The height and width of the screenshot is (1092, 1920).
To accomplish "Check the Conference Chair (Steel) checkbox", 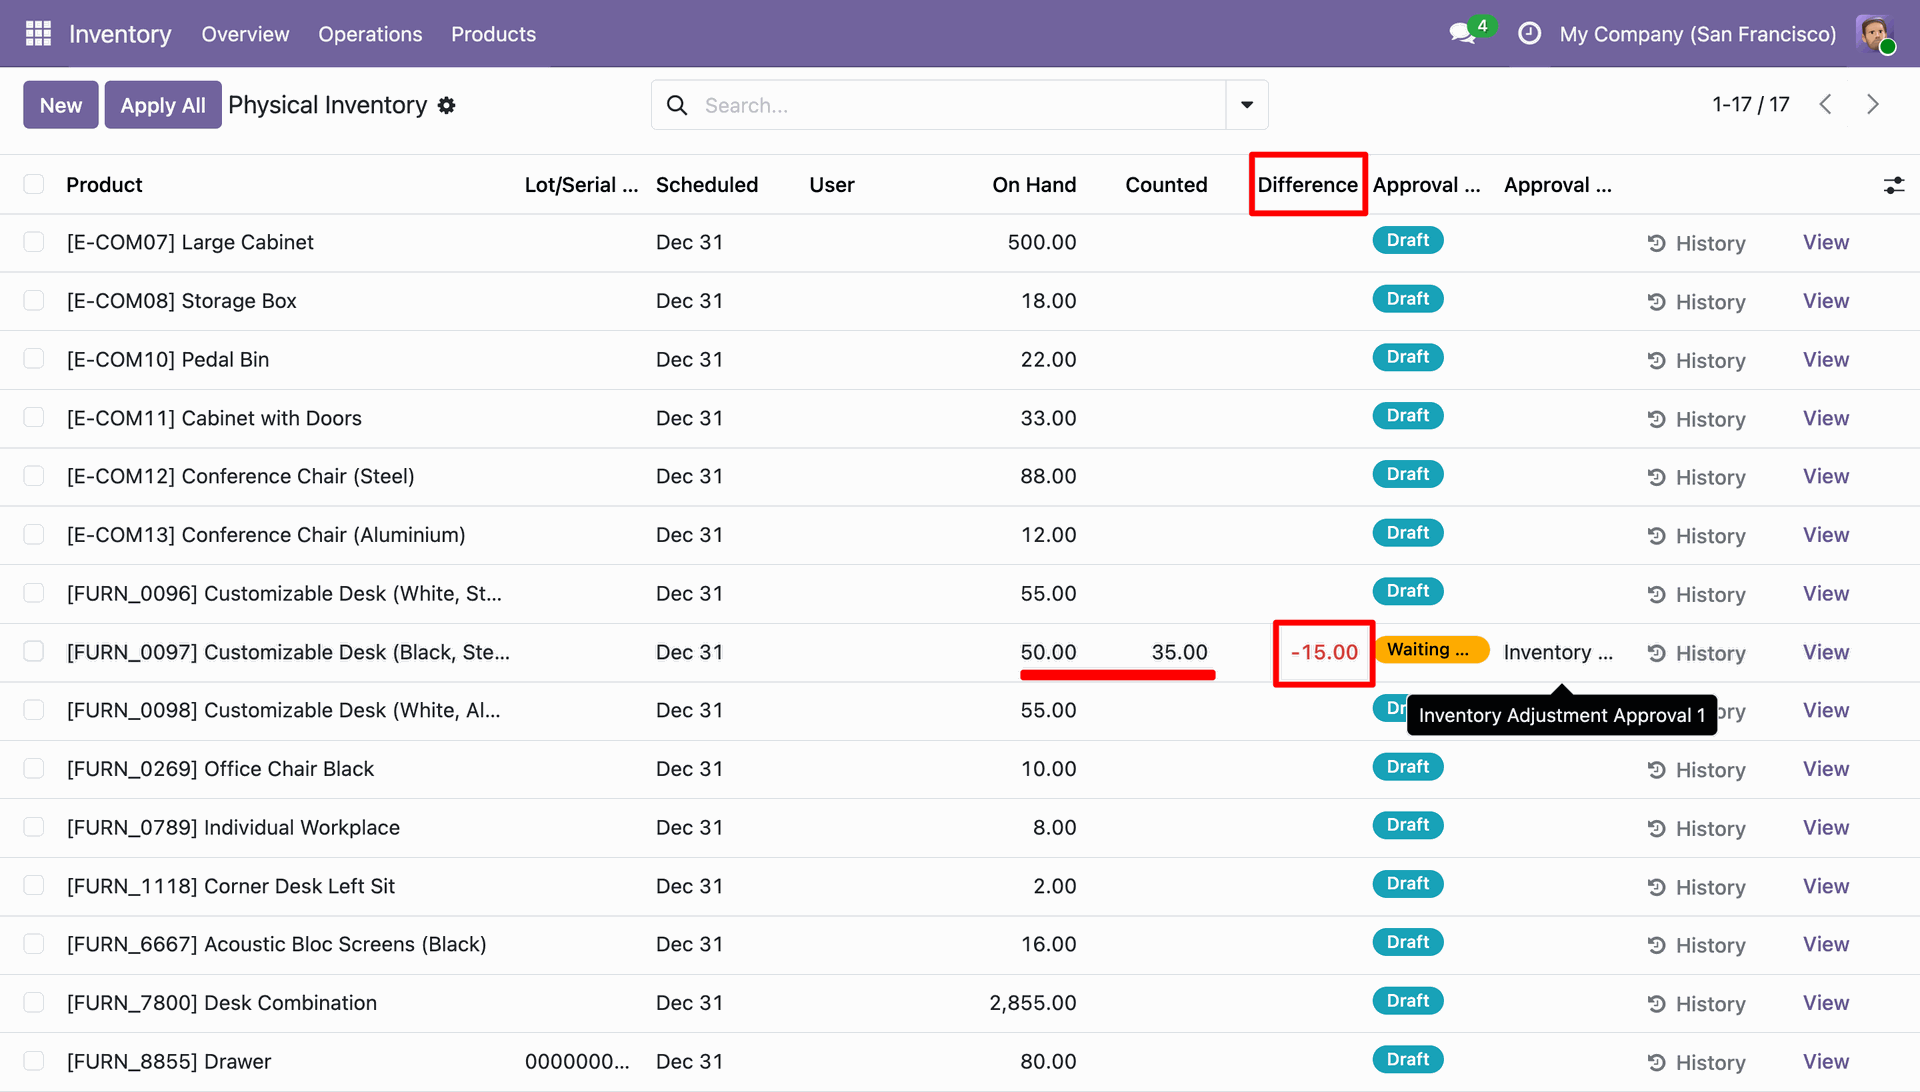I will tap(34, 476).
